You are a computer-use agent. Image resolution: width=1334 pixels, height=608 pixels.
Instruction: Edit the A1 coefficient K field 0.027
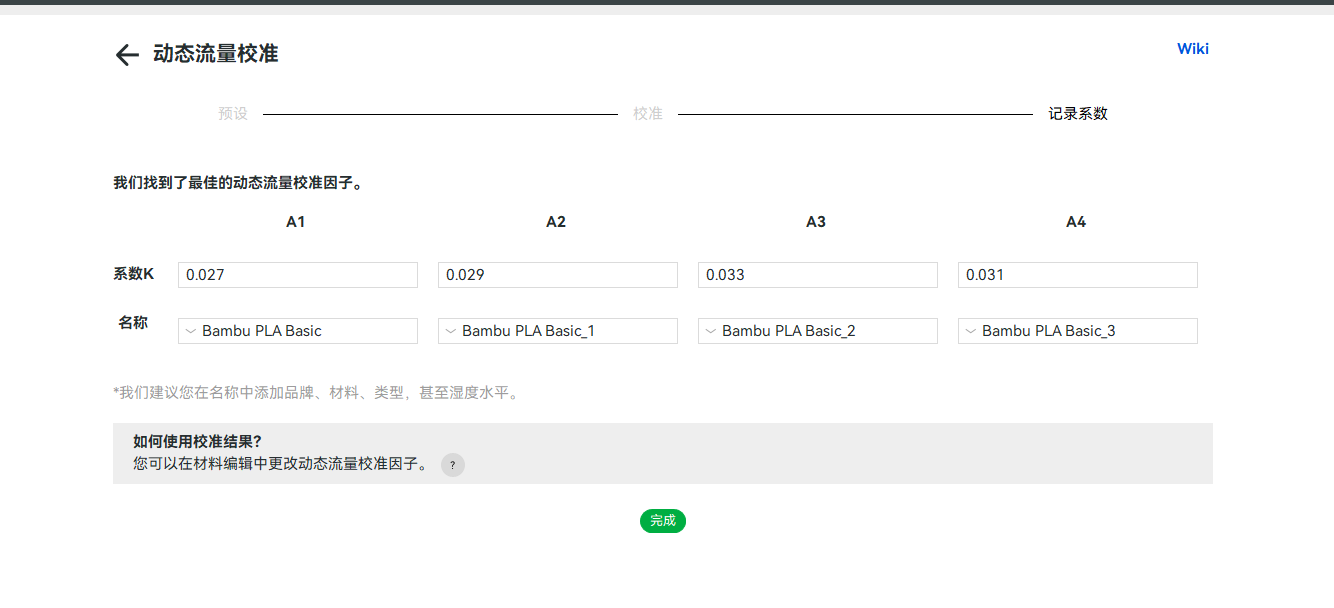[x=298, y=275]
